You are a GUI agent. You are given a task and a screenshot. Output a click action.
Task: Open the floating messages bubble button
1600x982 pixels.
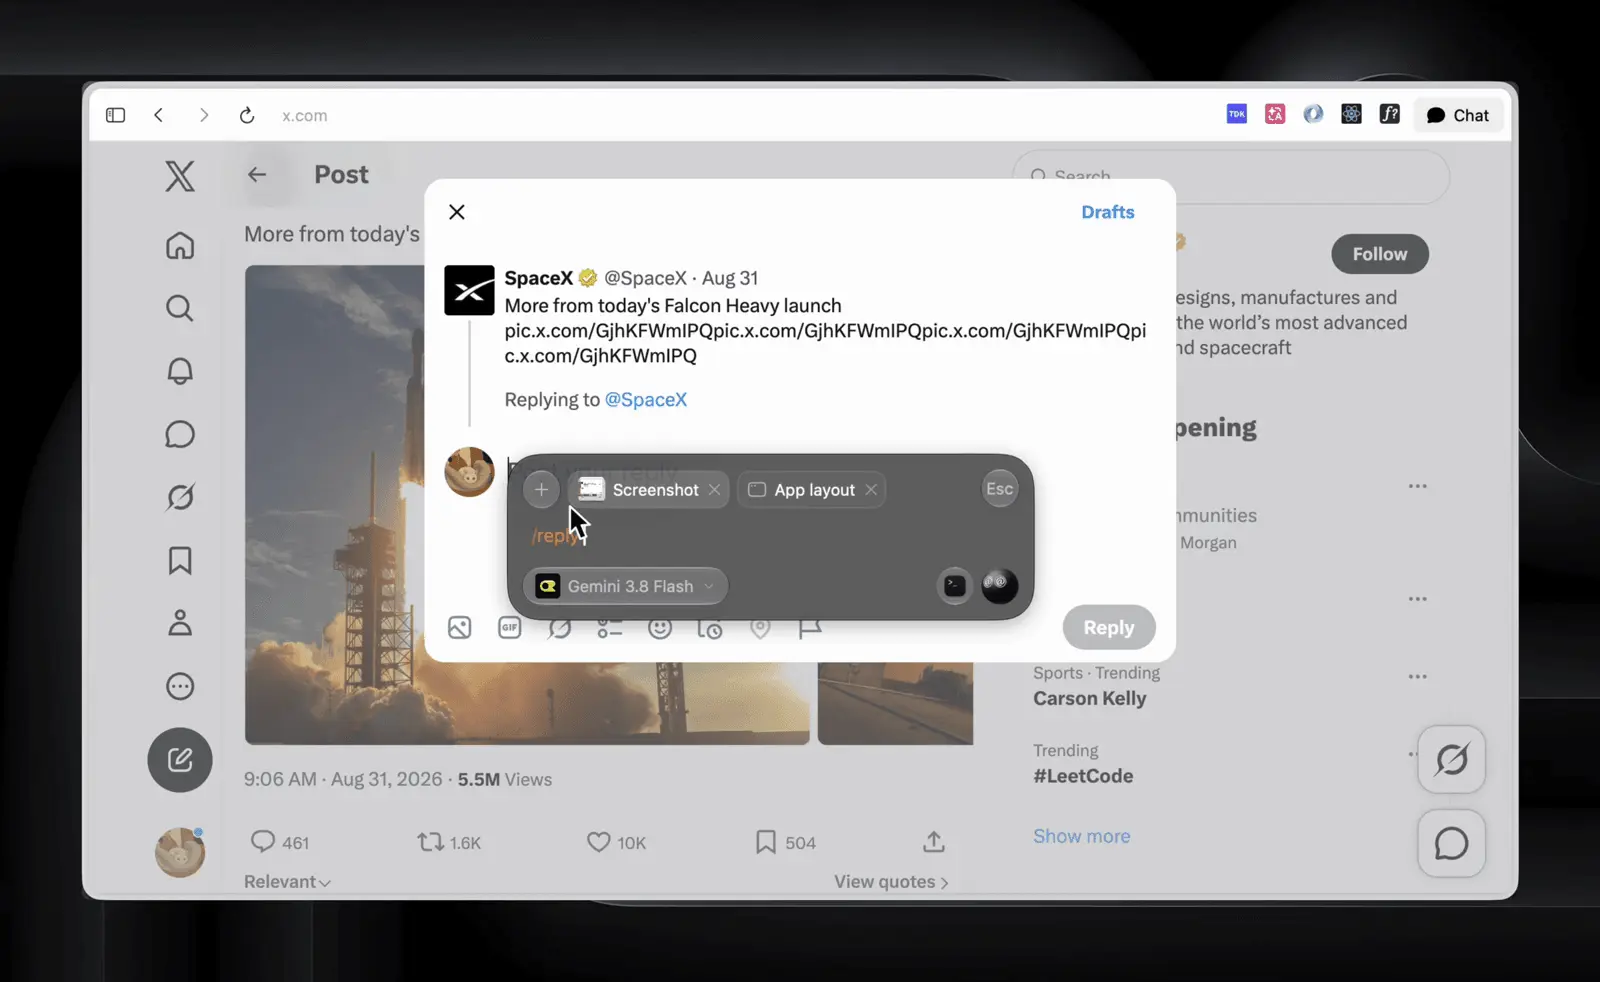click(x=1452, y=844)
